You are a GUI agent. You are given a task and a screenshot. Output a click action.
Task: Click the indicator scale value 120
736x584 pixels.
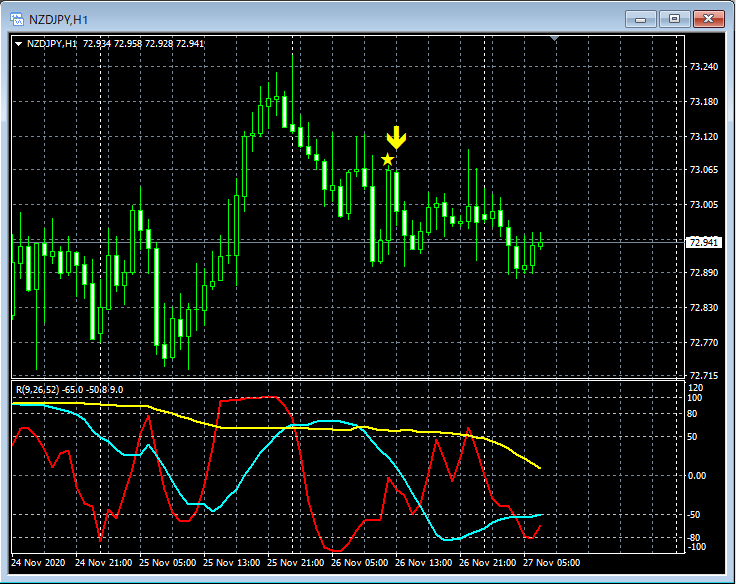(x=696, y=387)
